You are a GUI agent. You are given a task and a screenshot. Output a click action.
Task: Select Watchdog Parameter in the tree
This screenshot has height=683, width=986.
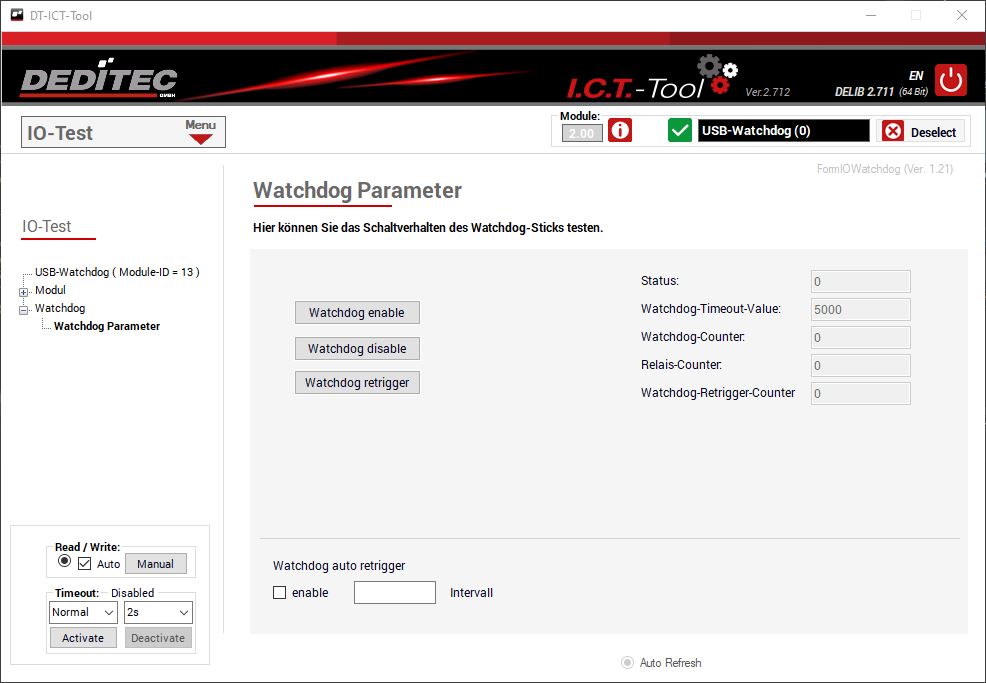(x=107, y=326)
